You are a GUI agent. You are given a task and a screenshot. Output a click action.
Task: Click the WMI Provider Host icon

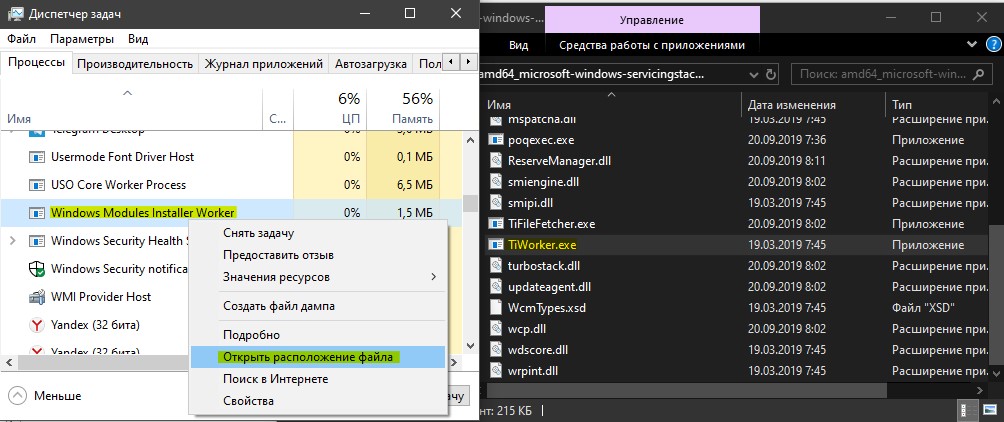37,297
